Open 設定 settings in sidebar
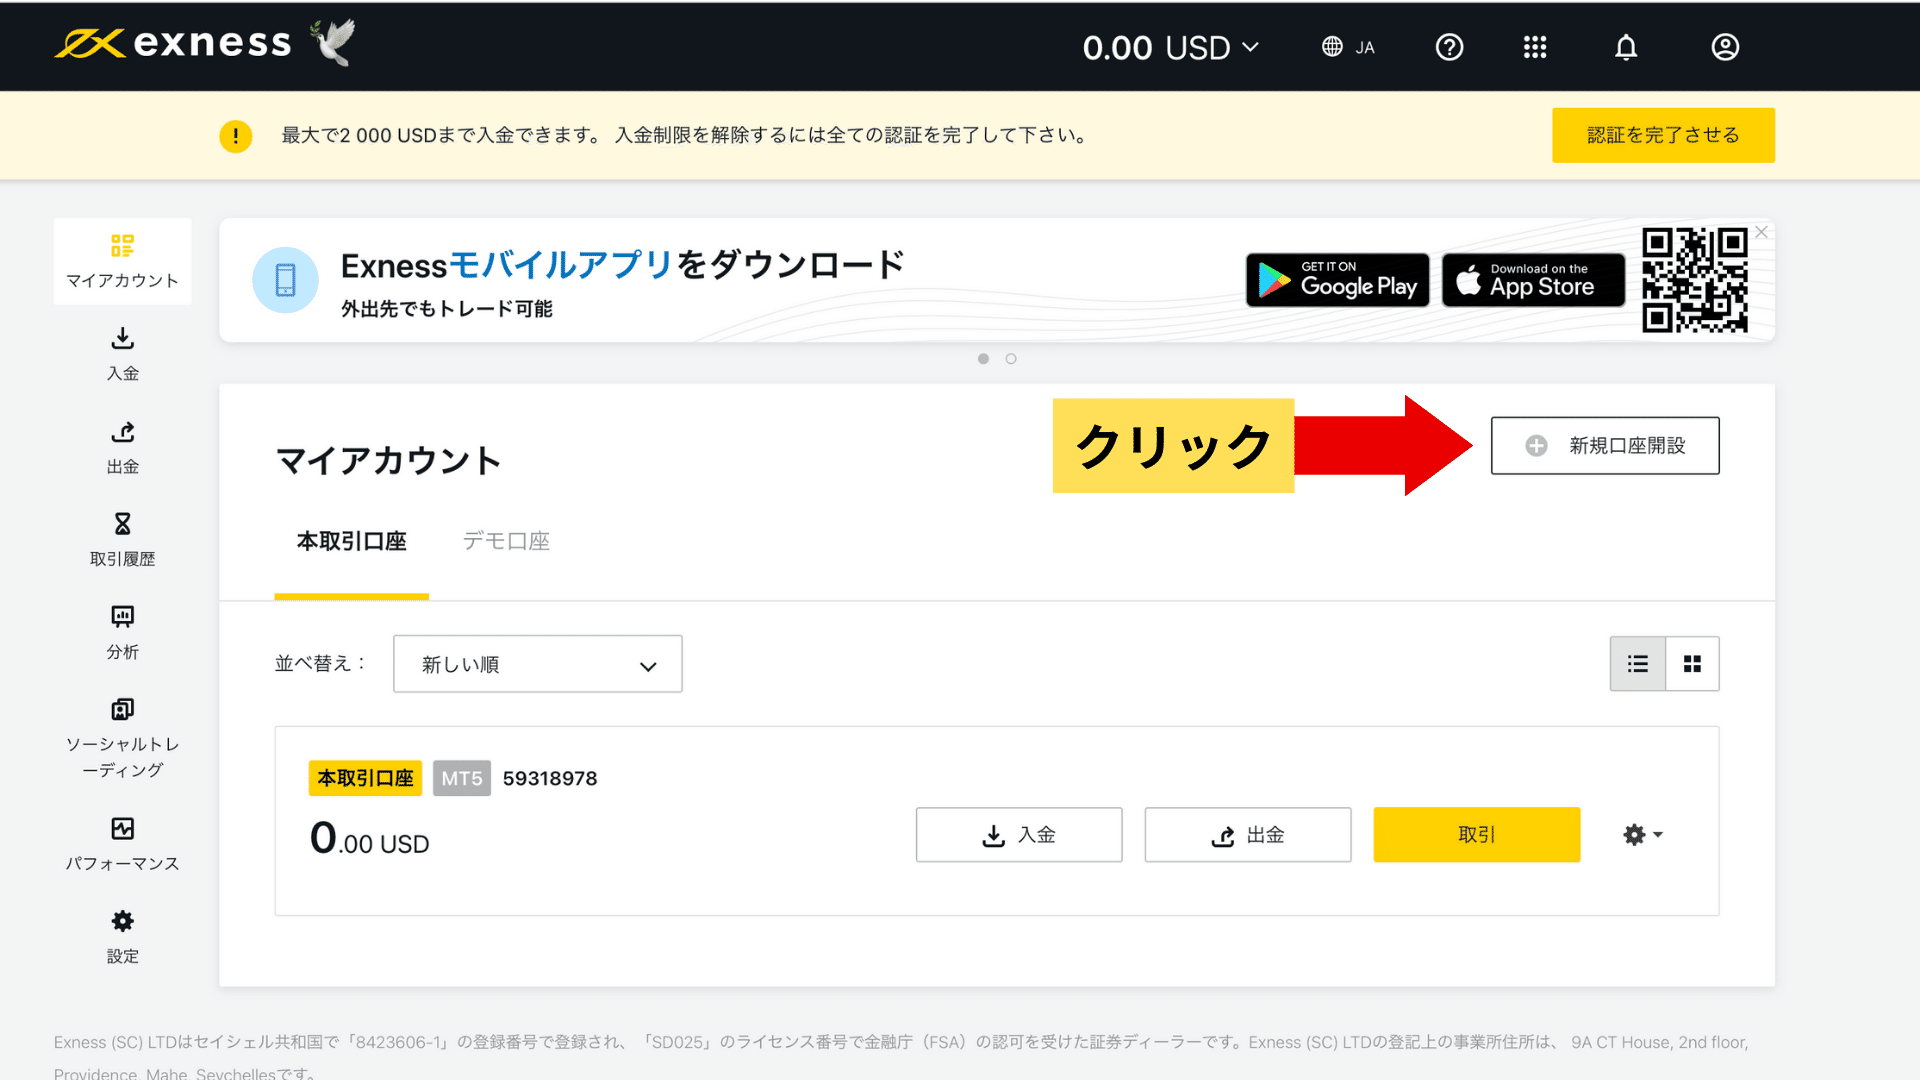This screenshot has height=1080, width=1920. coord(122,937)
